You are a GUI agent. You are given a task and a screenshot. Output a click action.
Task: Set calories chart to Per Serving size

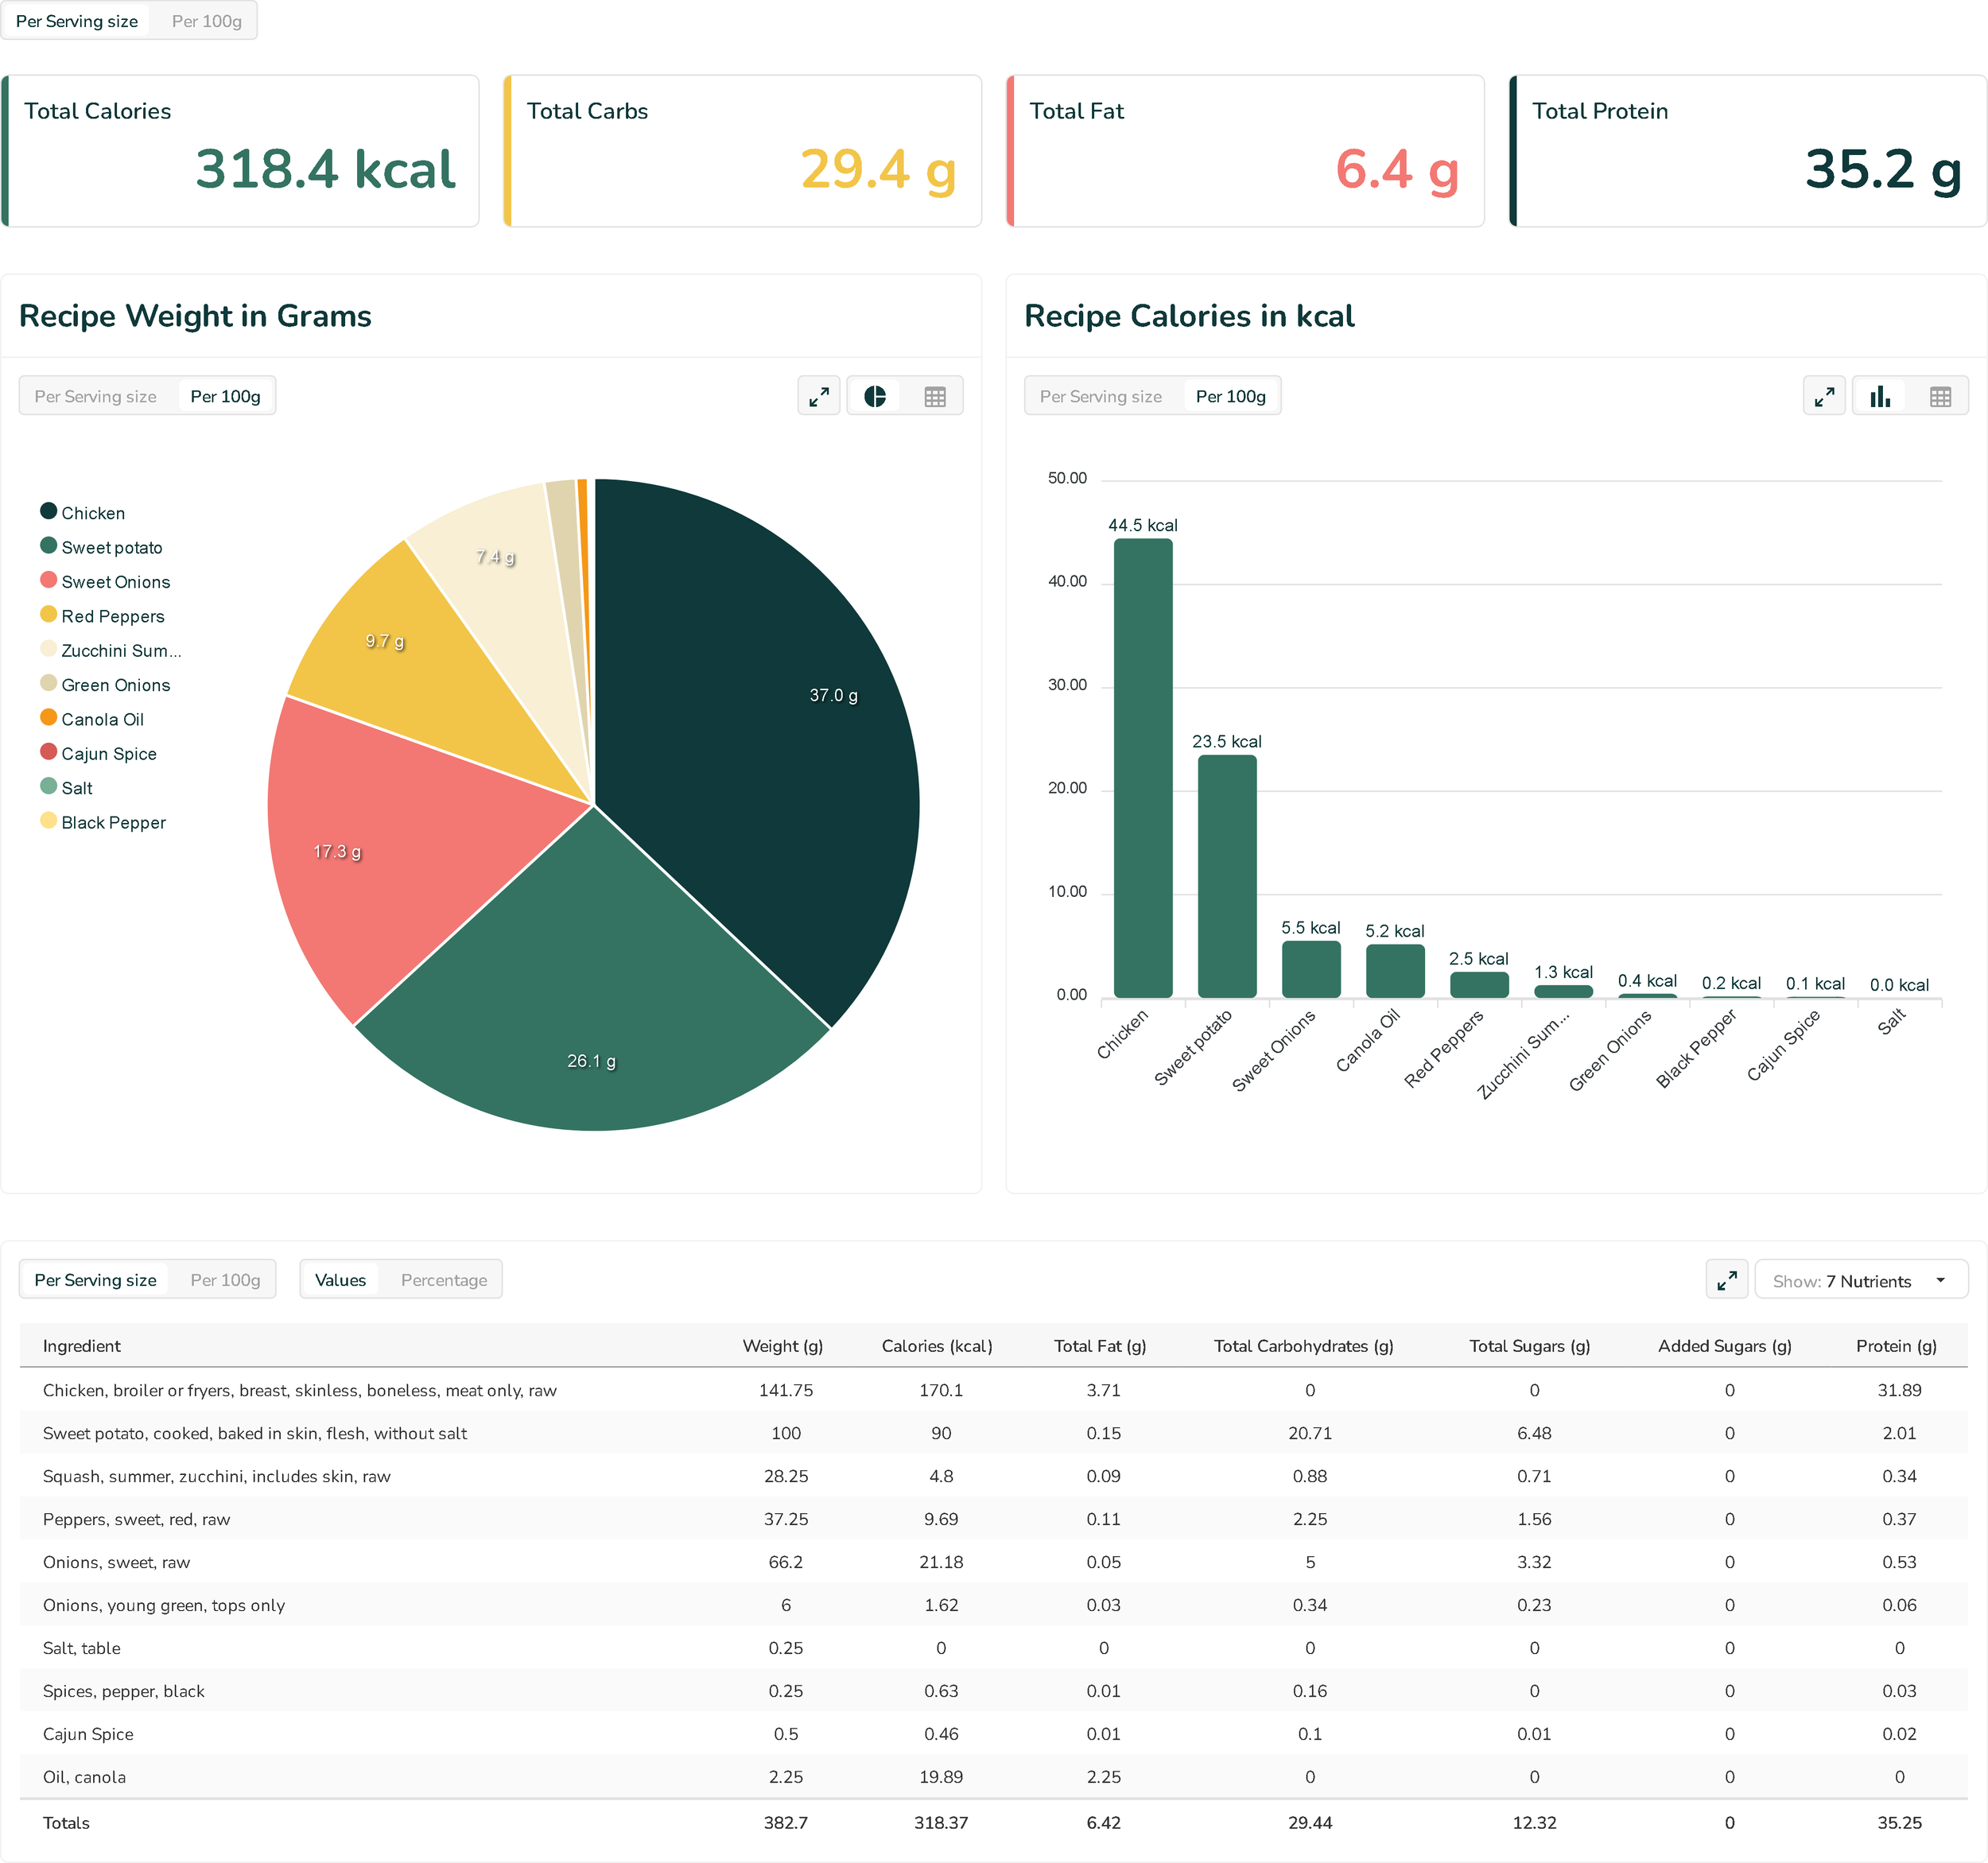[1100, 397]
